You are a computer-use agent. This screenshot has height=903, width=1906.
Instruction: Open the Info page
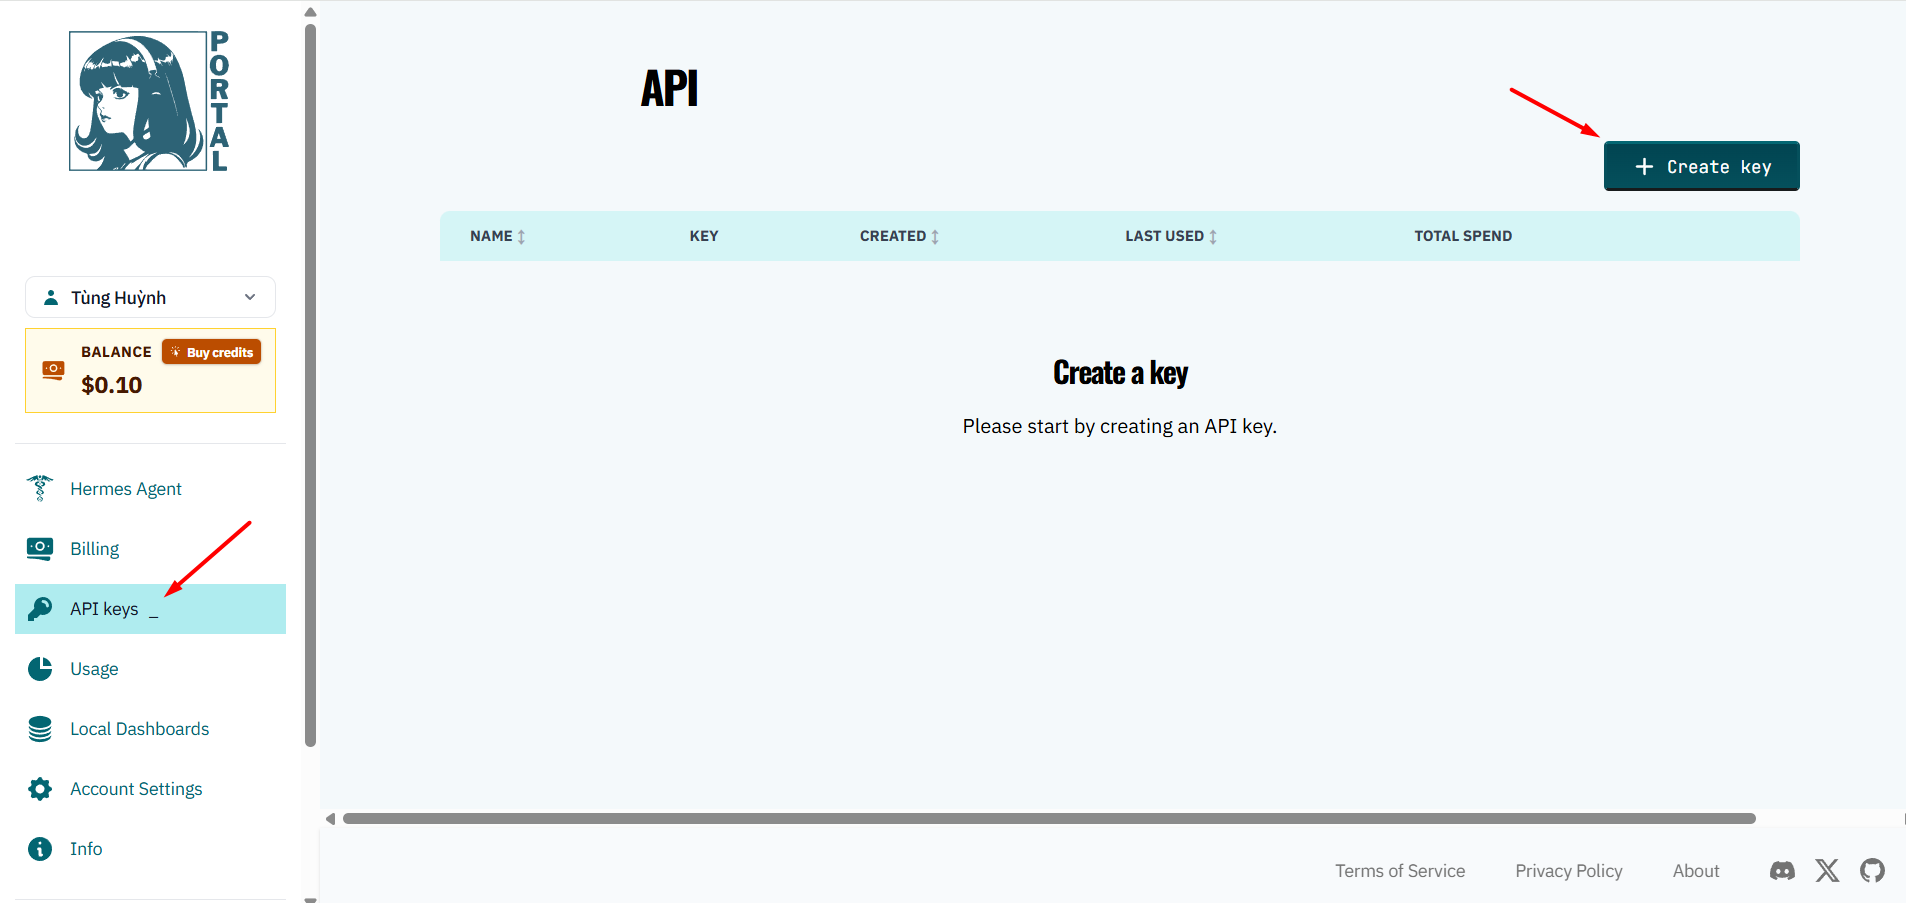tap(86, 849)
